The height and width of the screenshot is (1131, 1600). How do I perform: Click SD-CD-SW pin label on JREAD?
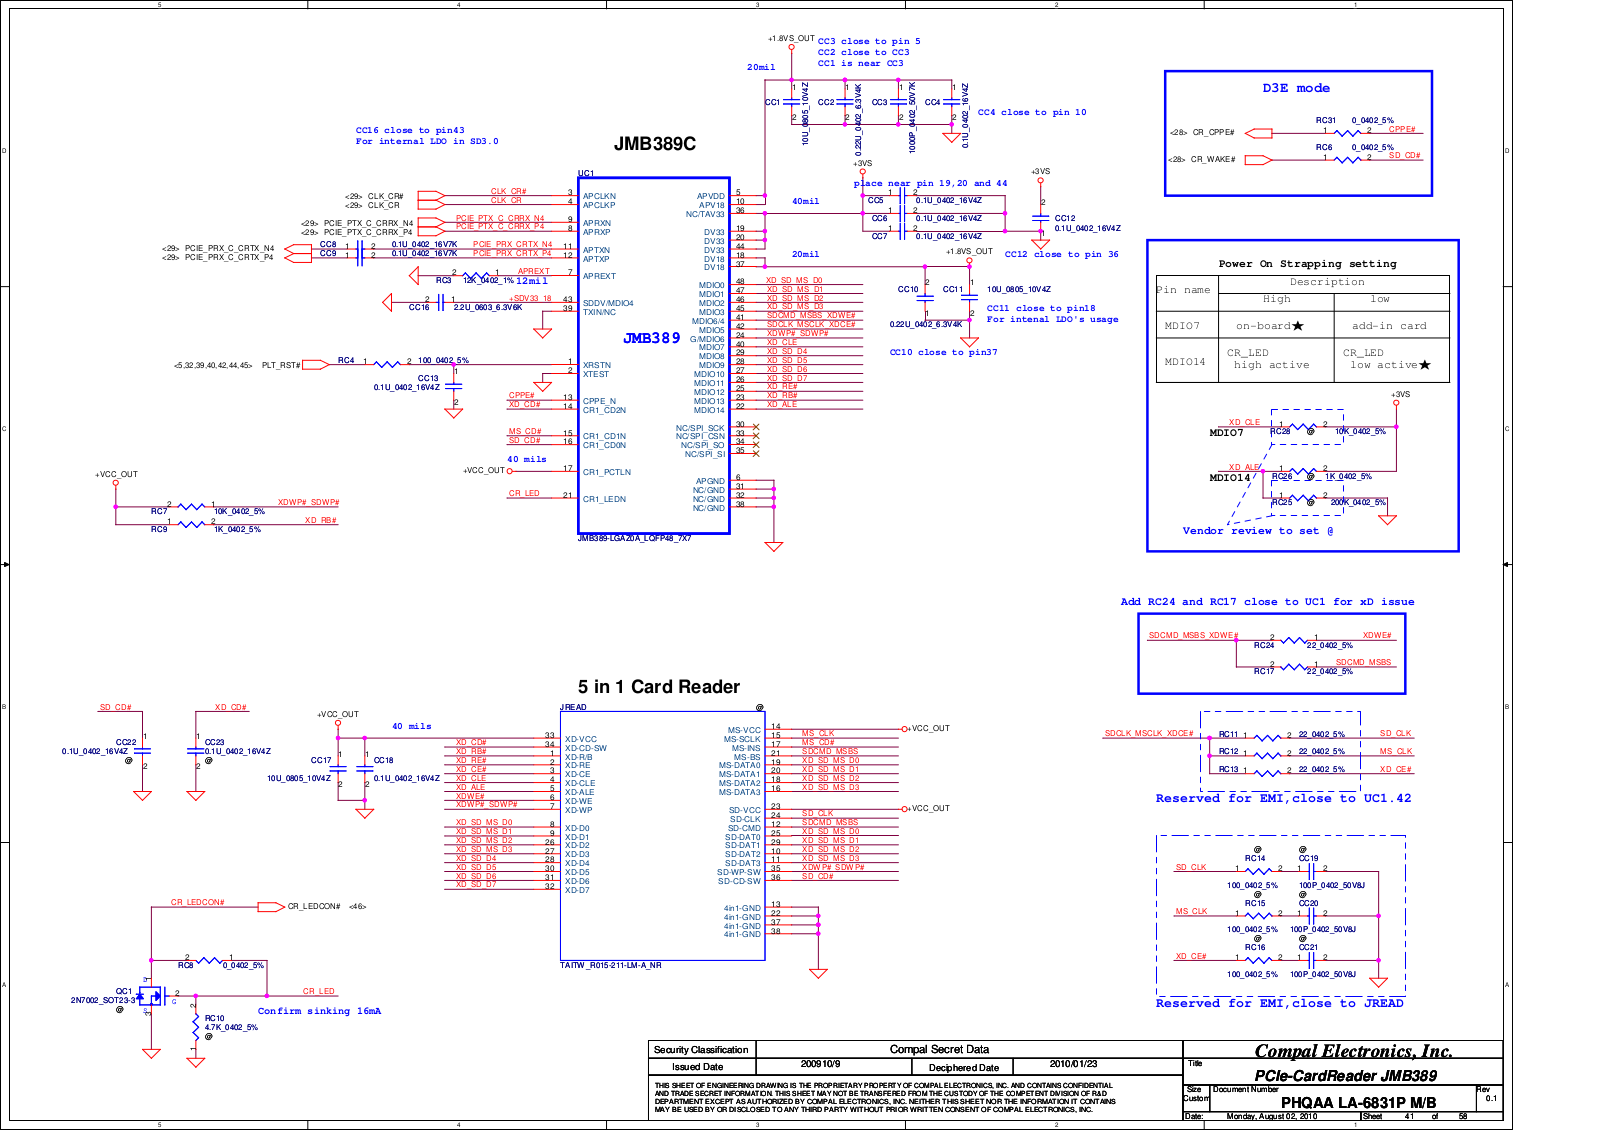tap(739, 881)
